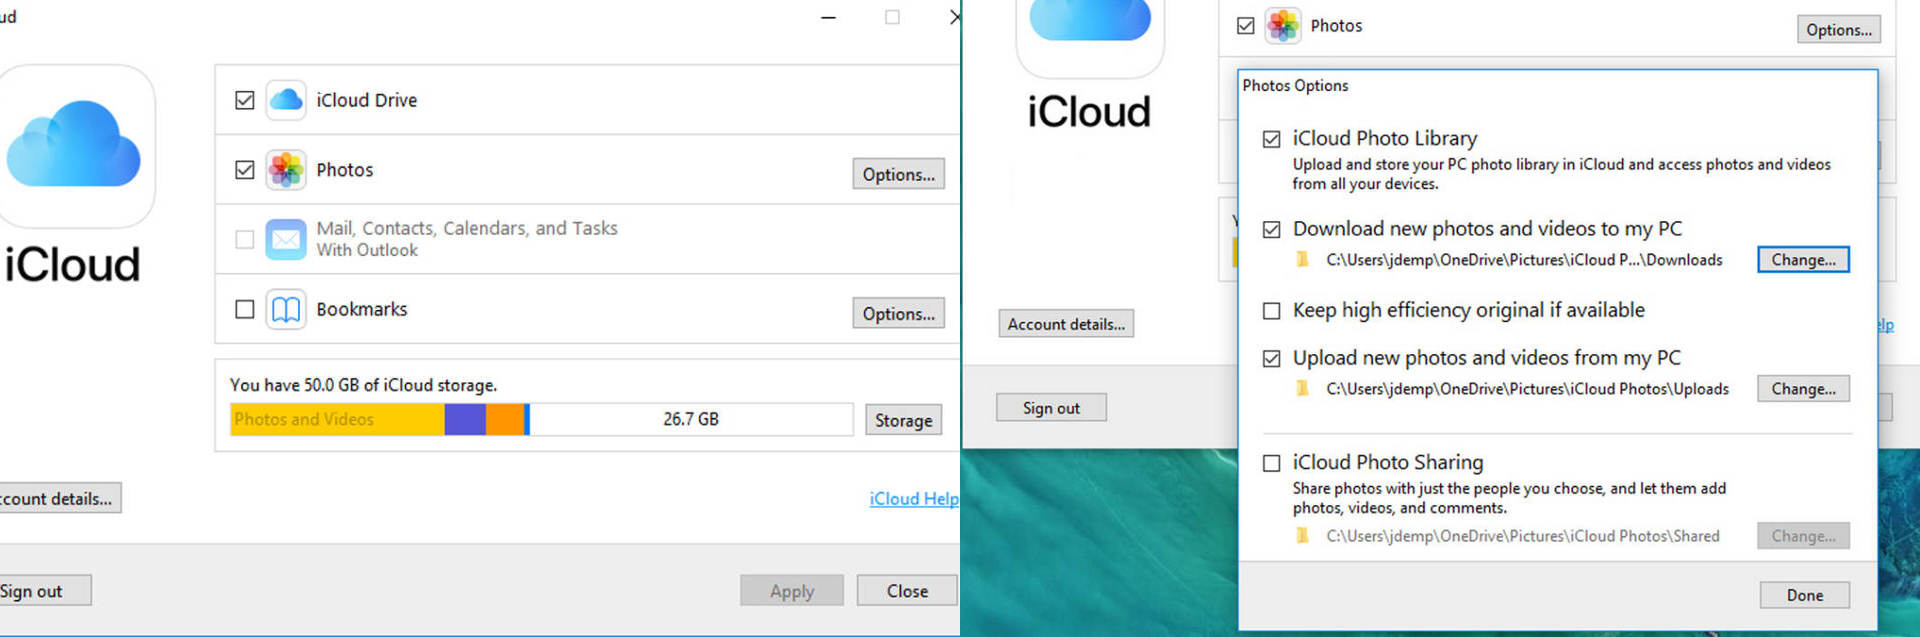Change the uploads folder location
1920x637 pixels.
[x=1803, y=389]
